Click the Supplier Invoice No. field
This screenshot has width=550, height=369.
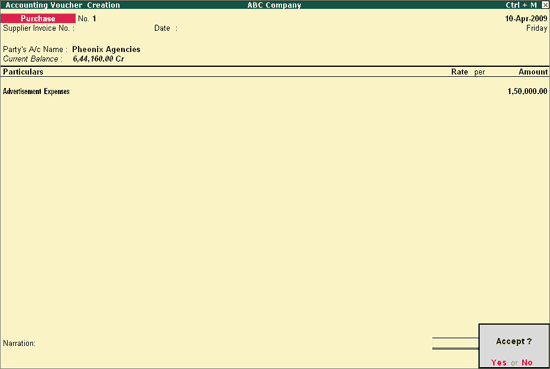112,28
